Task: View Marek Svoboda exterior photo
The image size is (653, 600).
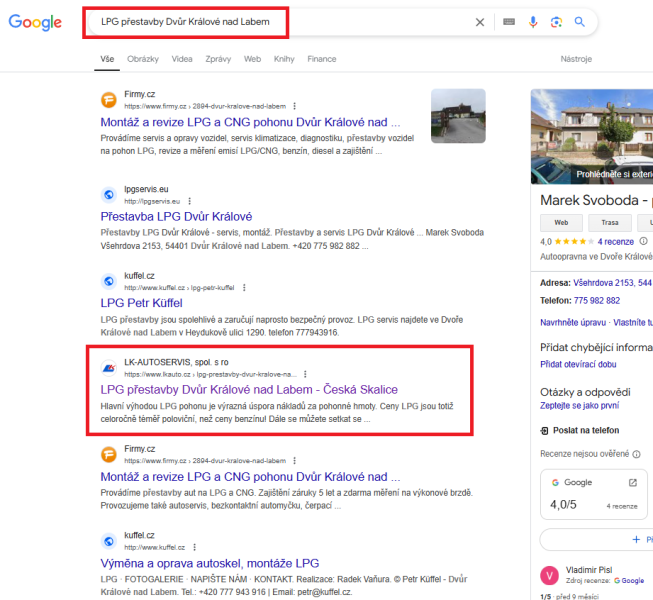Action: pyautogui.click(x=592, y=137)
